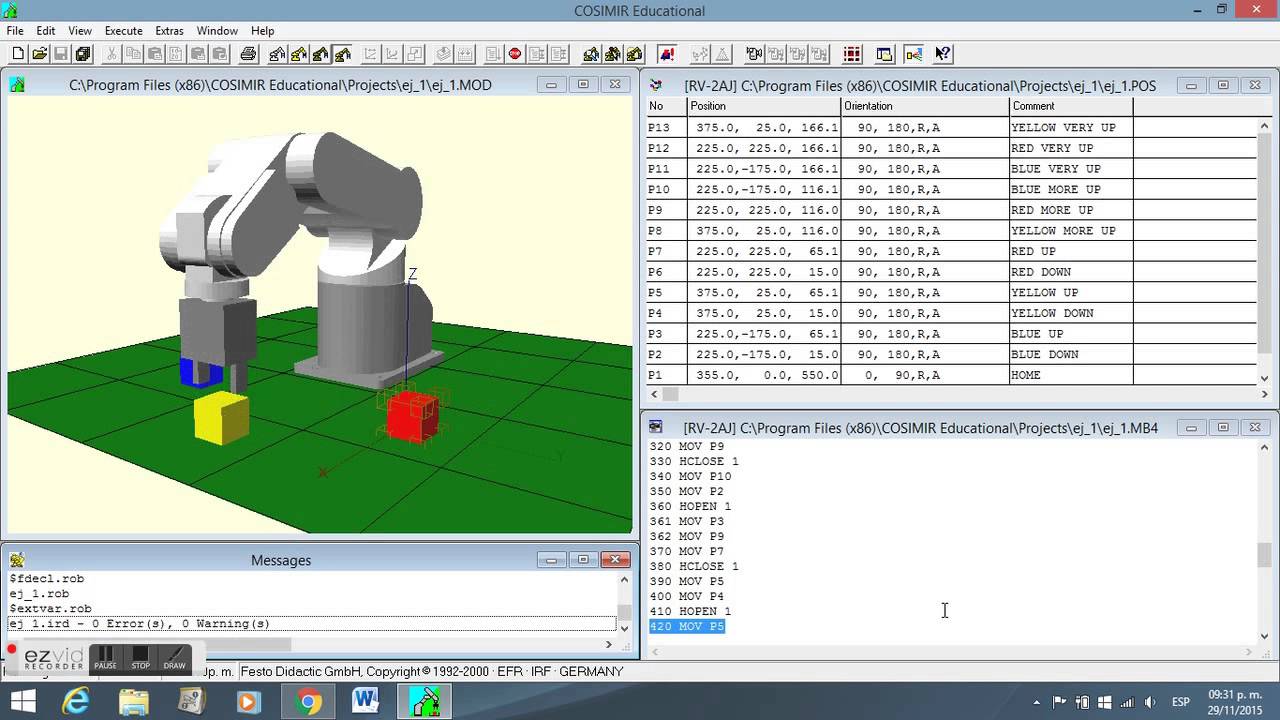Click the window icon of ej_1.MOD
Viewport: 1280px width, 720px height.
pos(17,85)
